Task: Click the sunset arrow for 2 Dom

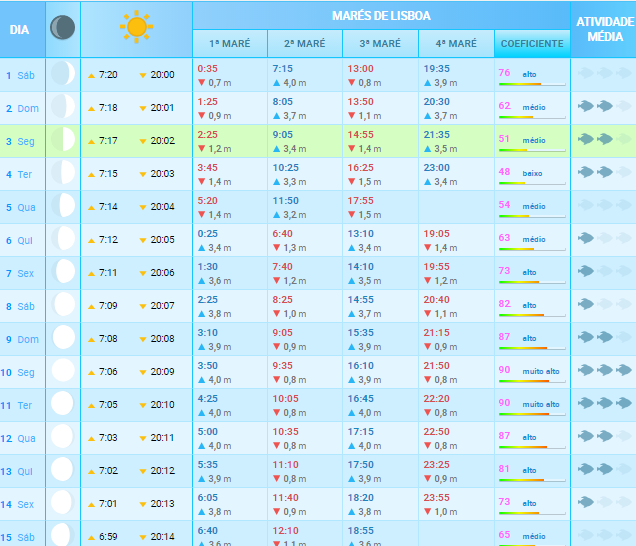Action: click(143, 108)
